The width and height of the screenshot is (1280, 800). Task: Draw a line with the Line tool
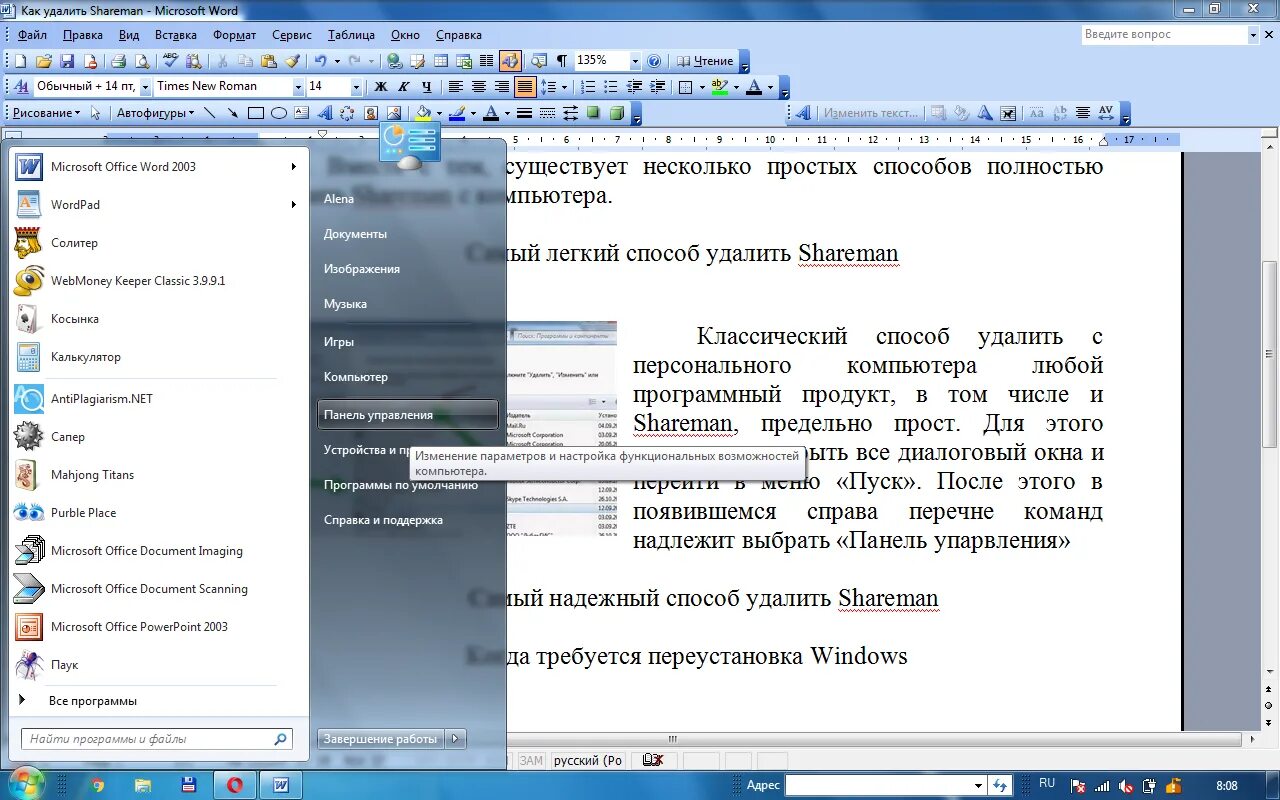209,113
